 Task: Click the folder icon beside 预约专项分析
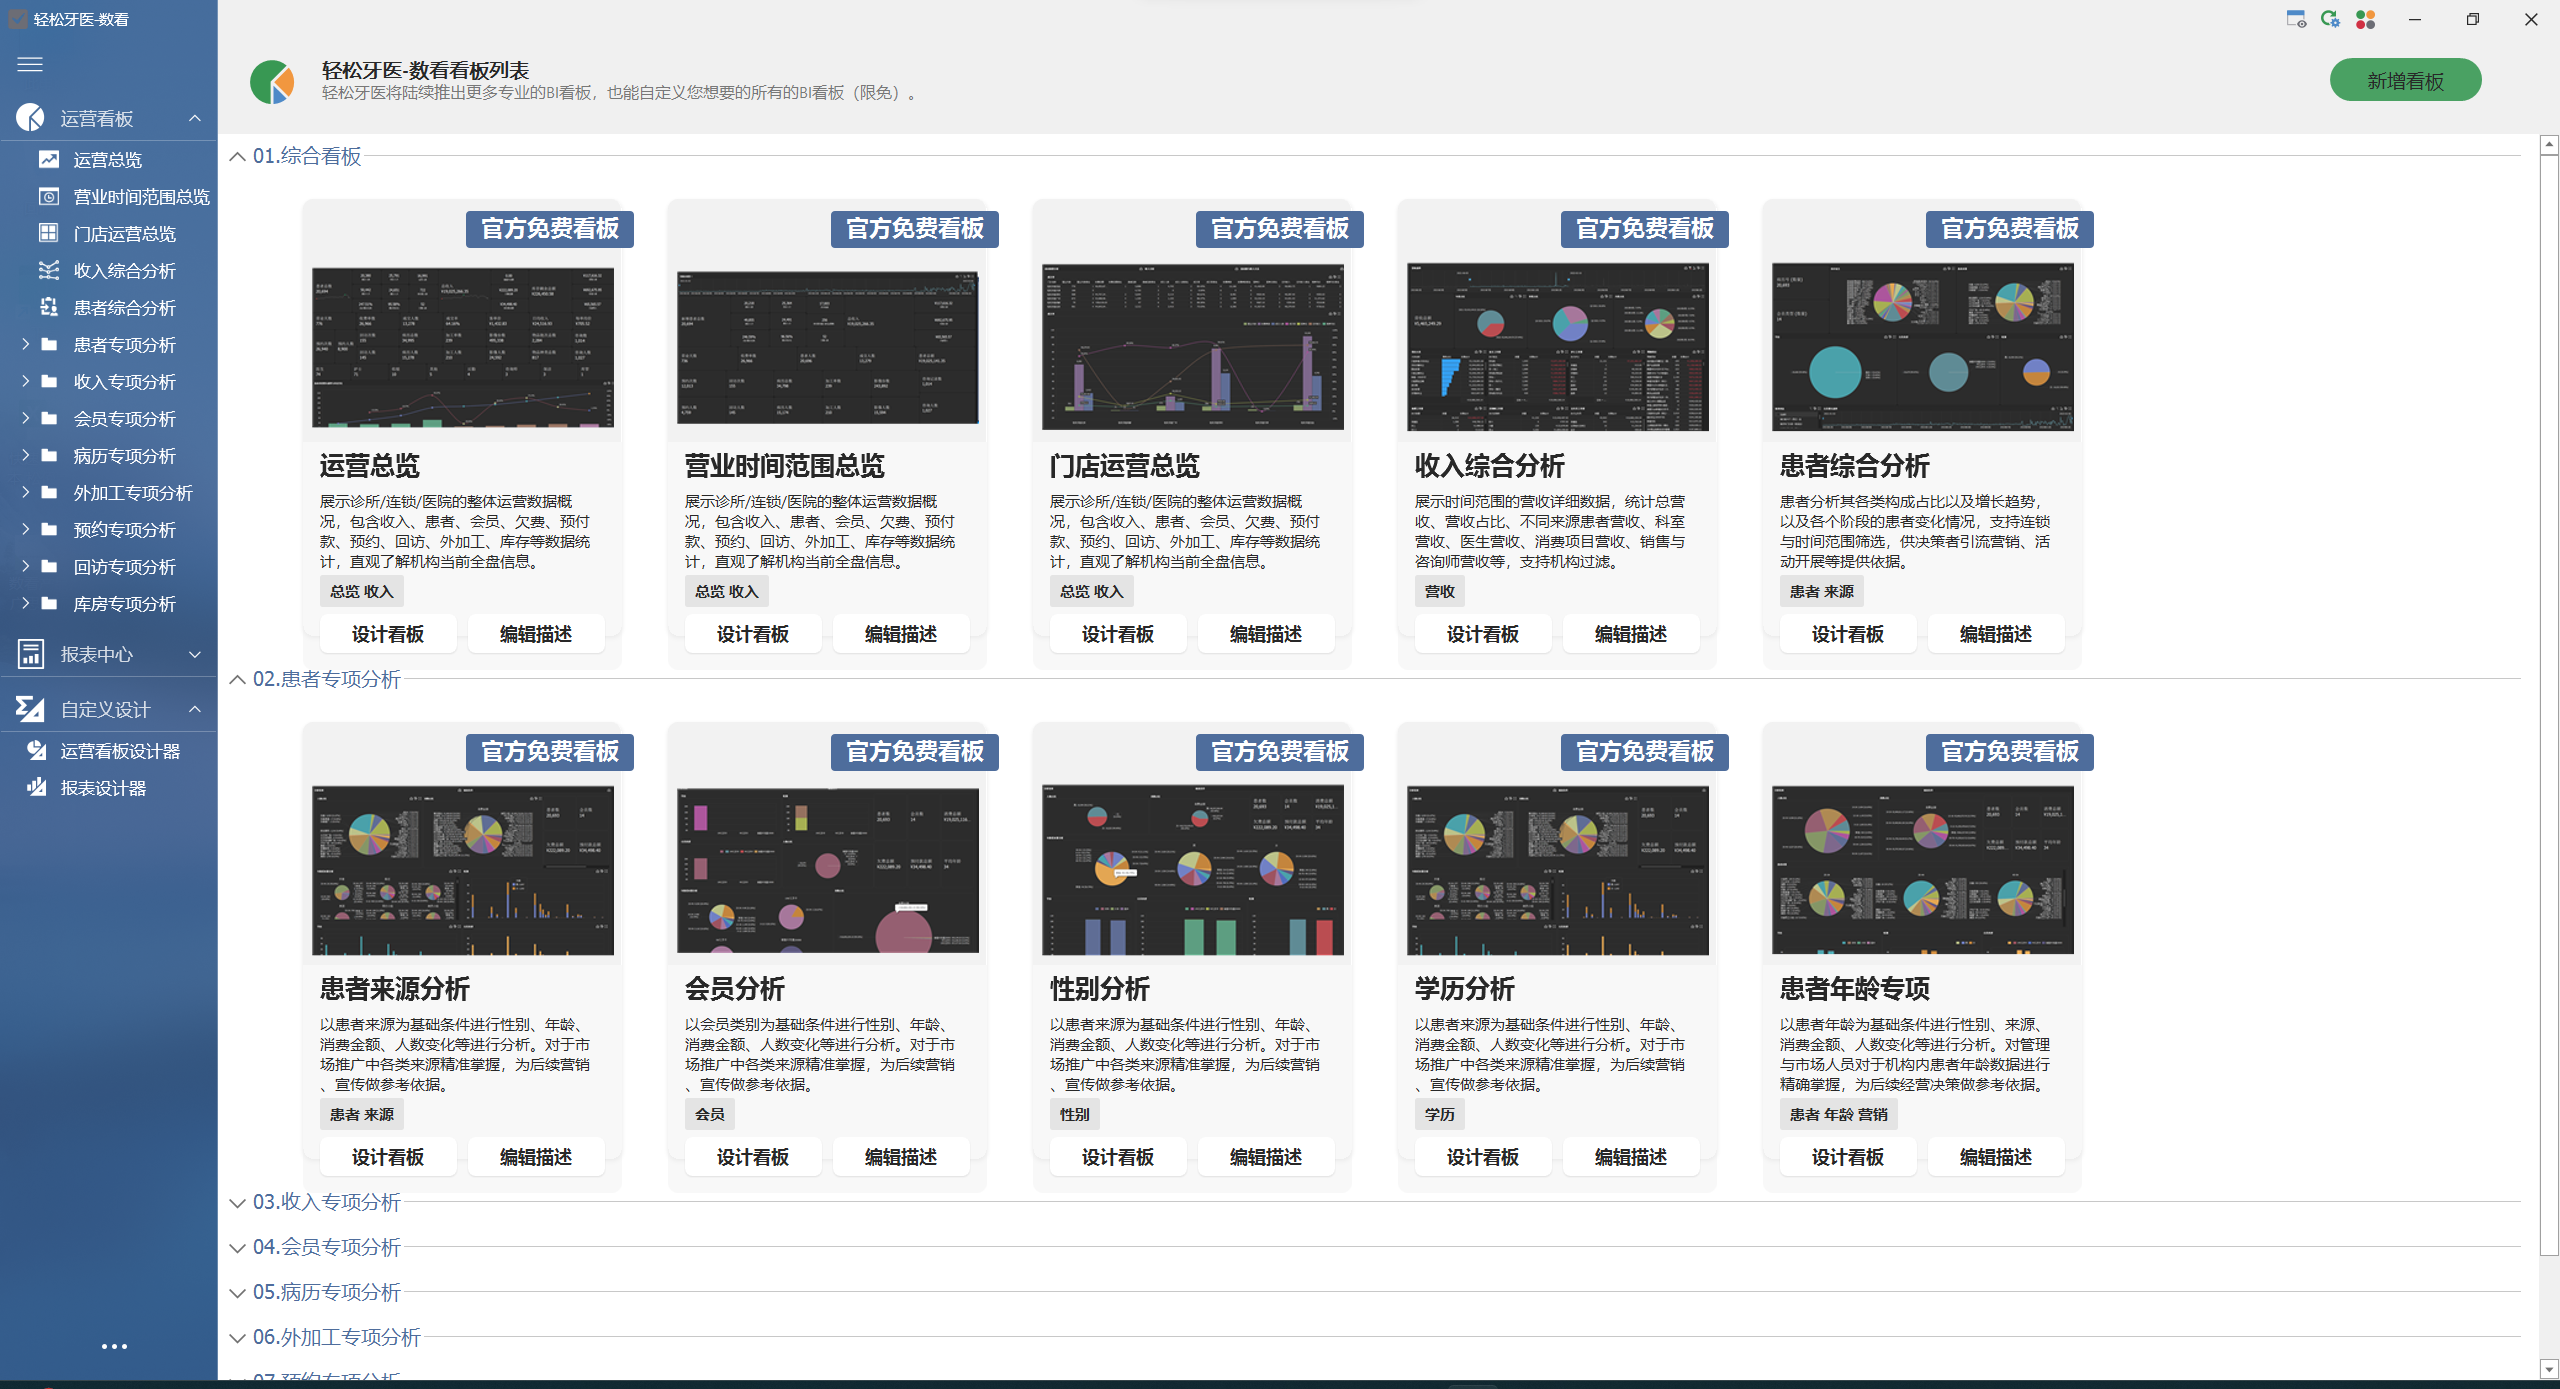pyautogui.click(x=49, y=529)
